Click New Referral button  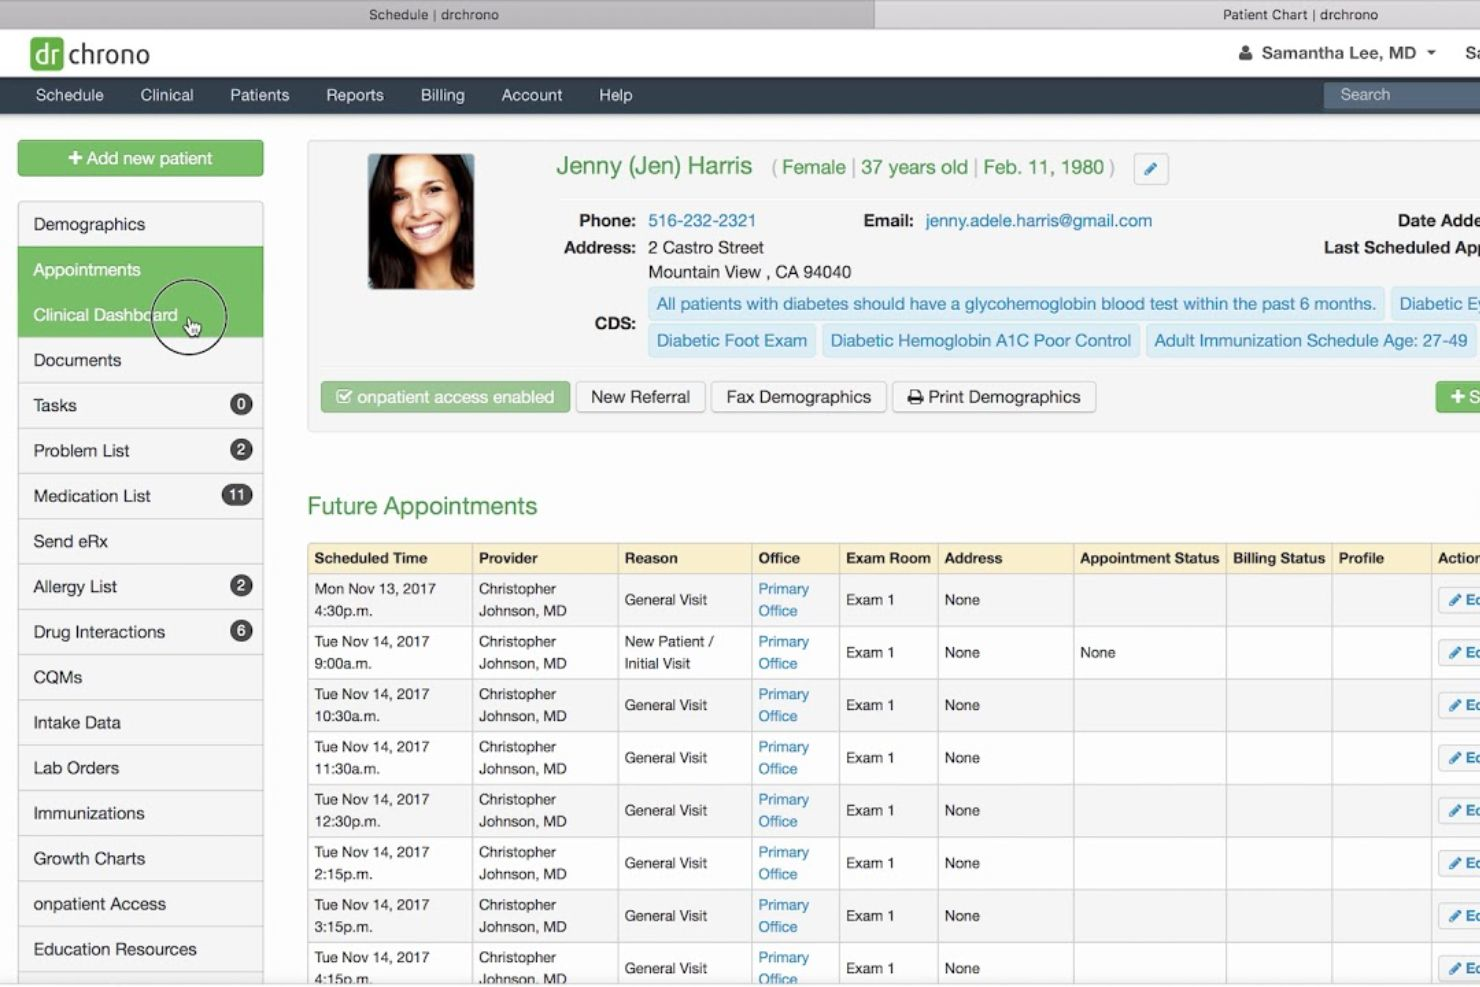640,397
